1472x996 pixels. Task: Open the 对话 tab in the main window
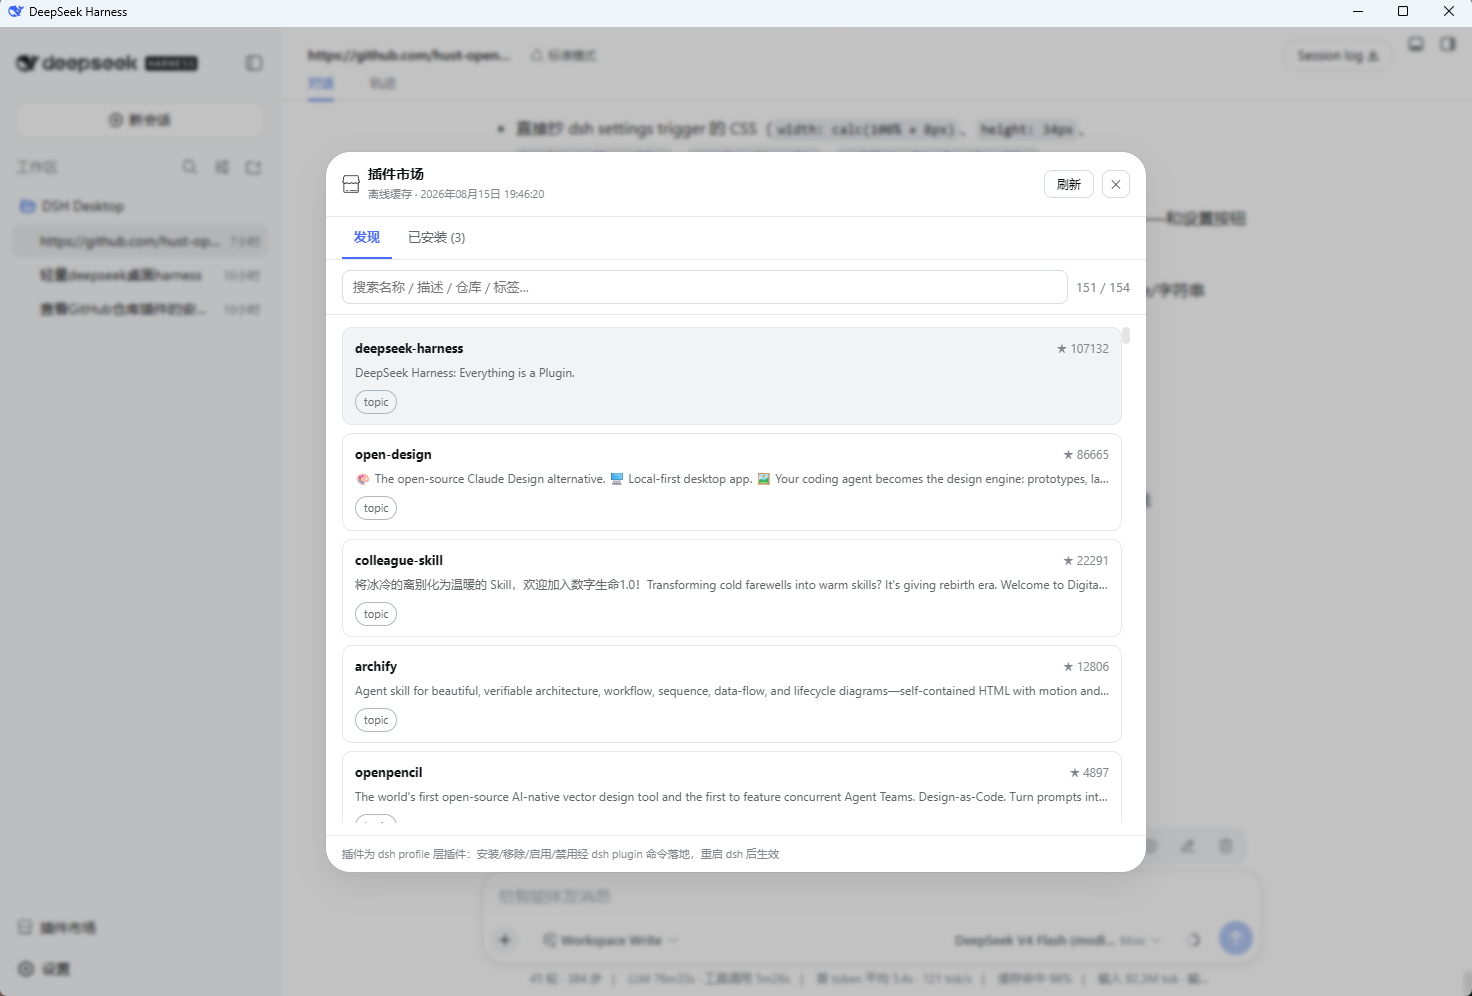(321, 83)
